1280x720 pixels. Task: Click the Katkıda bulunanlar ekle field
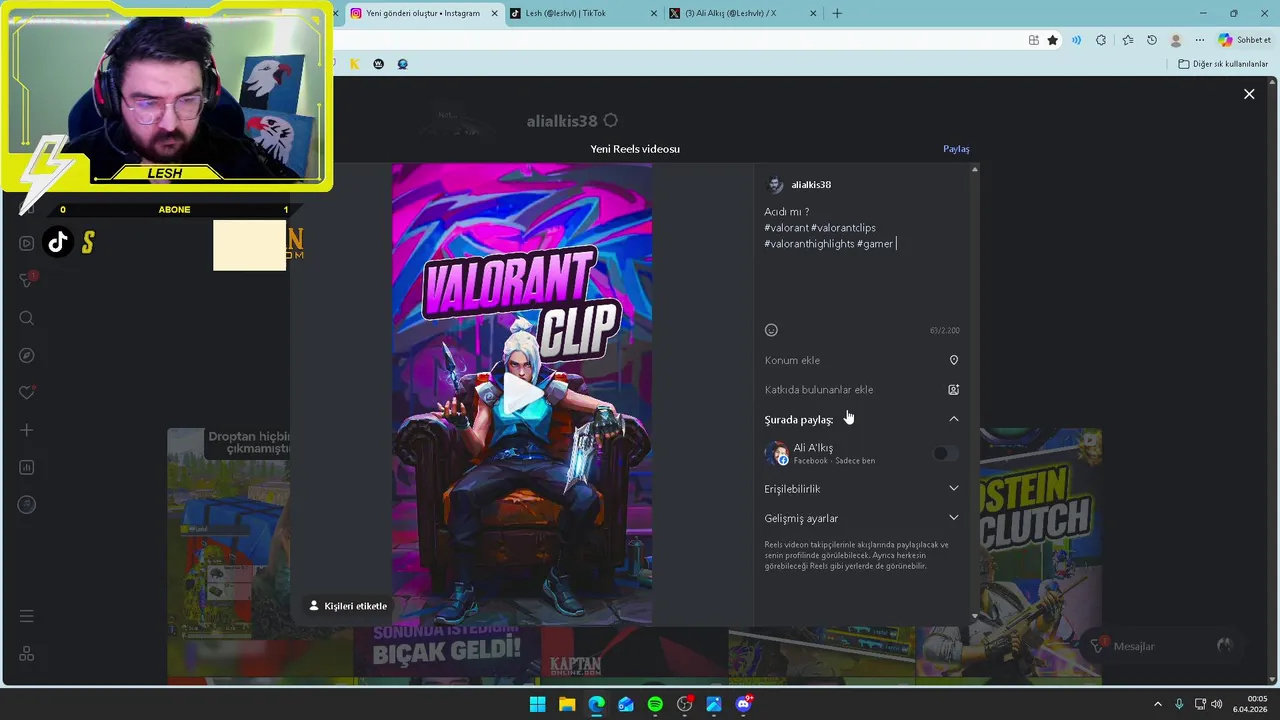tap(861, 390)
